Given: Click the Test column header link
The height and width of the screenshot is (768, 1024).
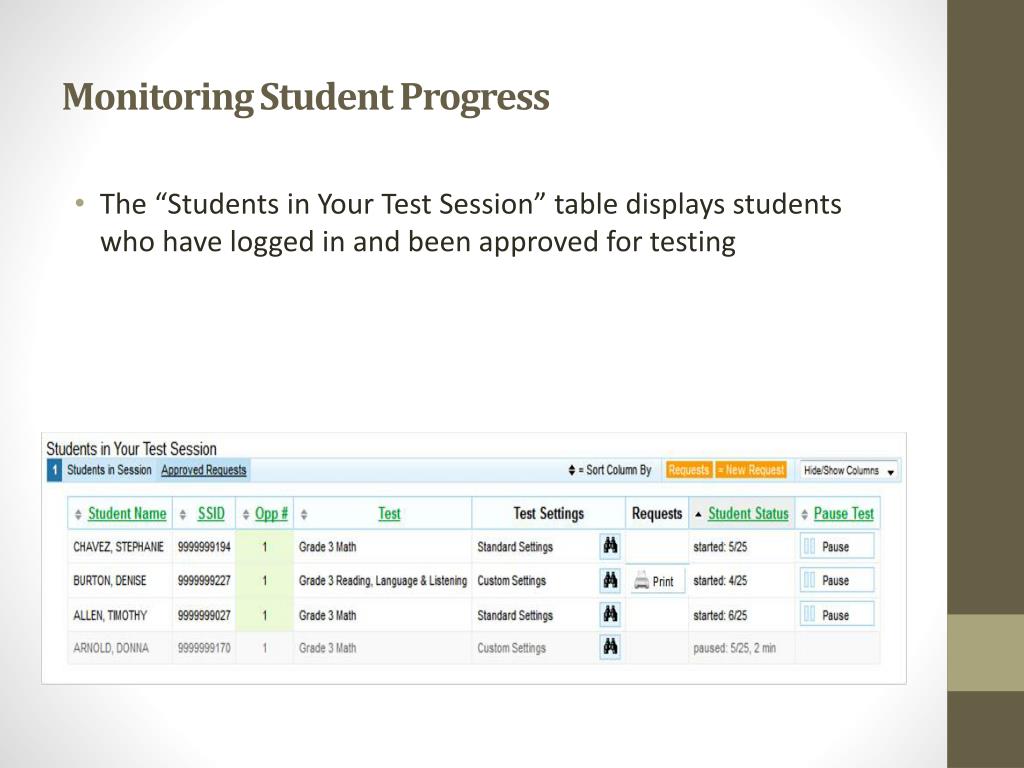Looking at the screenshot, I should [x=389, y=514].
